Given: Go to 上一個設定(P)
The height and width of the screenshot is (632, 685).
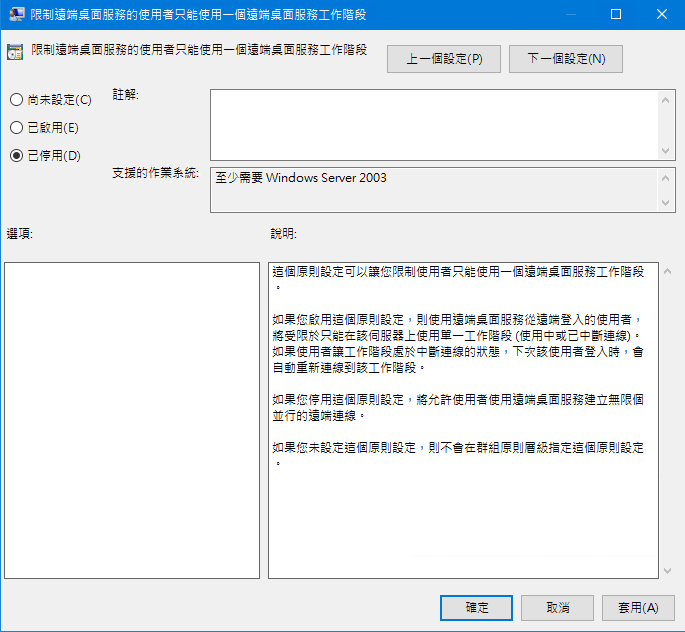Looking at the screenshot, I should (444, 59).
